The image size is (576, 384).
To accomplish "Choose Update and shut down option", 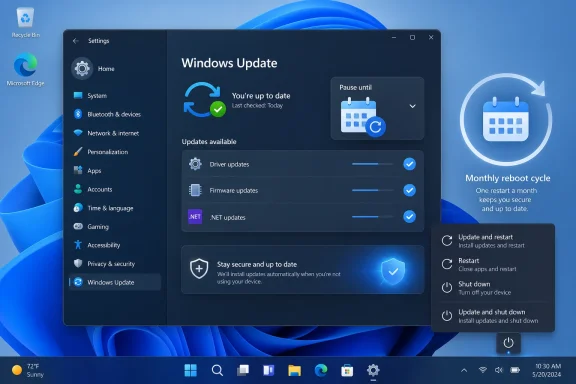I will pyautogui.click(x=492, y=316).
